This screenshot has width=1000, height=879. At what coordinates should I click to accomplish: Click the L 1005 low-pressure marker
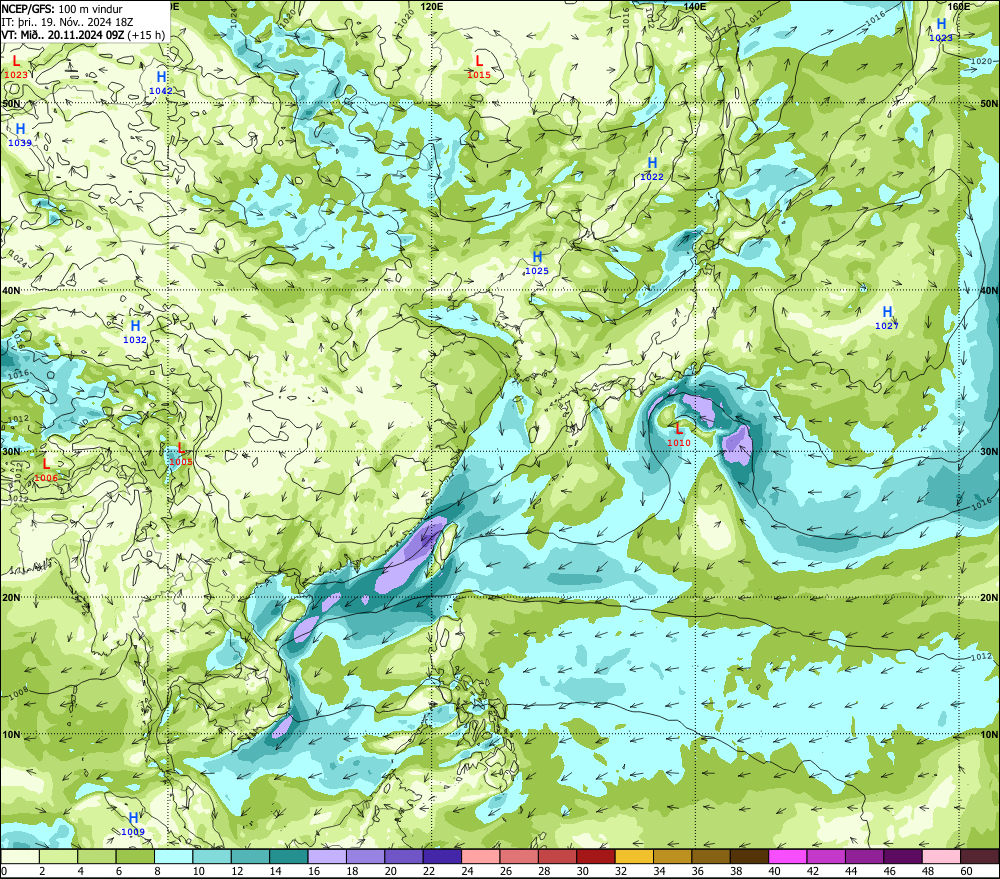(x=181, y=455)
